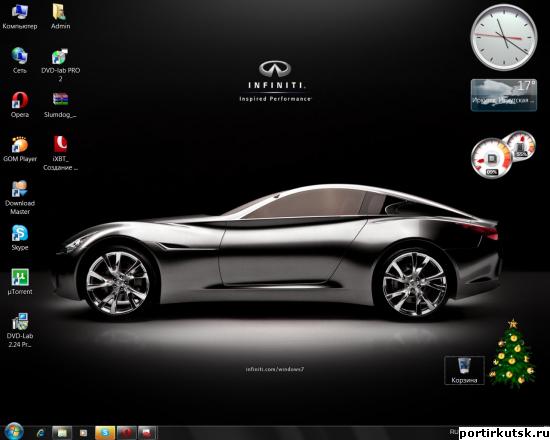This screenshot has height=440, width=550.
Task: Click the Christmas tree gadget
Action: tap(512, 353)
